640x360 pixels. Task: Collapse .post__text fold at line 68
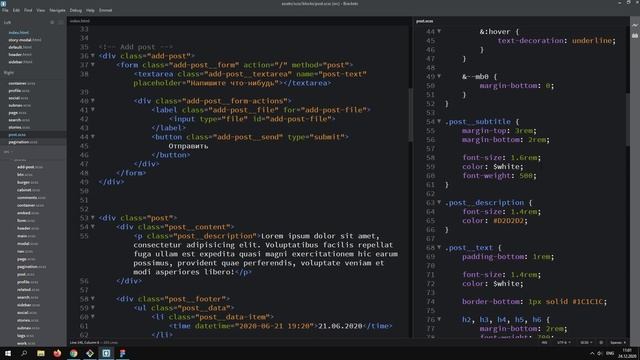click(x=439, y=247)
